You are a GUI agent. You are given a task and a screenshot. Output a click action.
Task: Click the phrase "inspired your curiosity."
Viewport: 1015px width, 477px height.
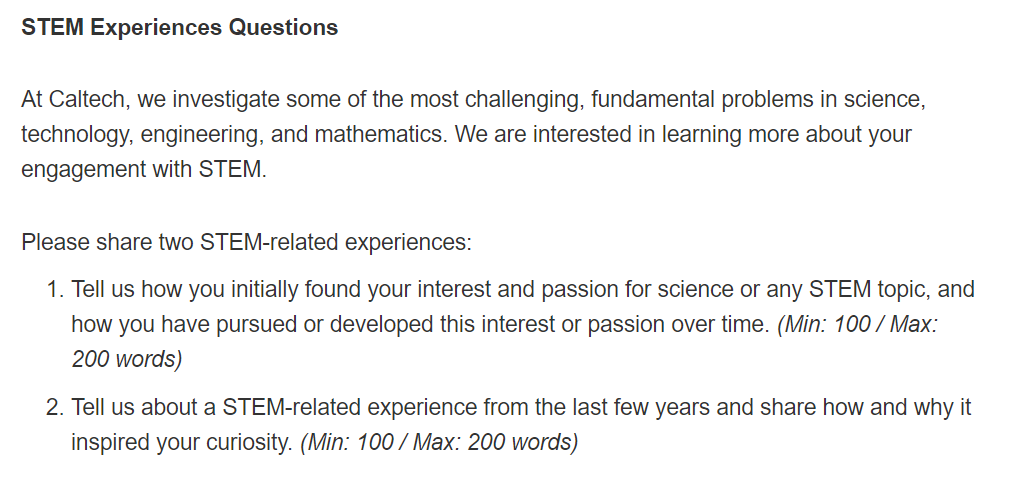coord(181,442)
